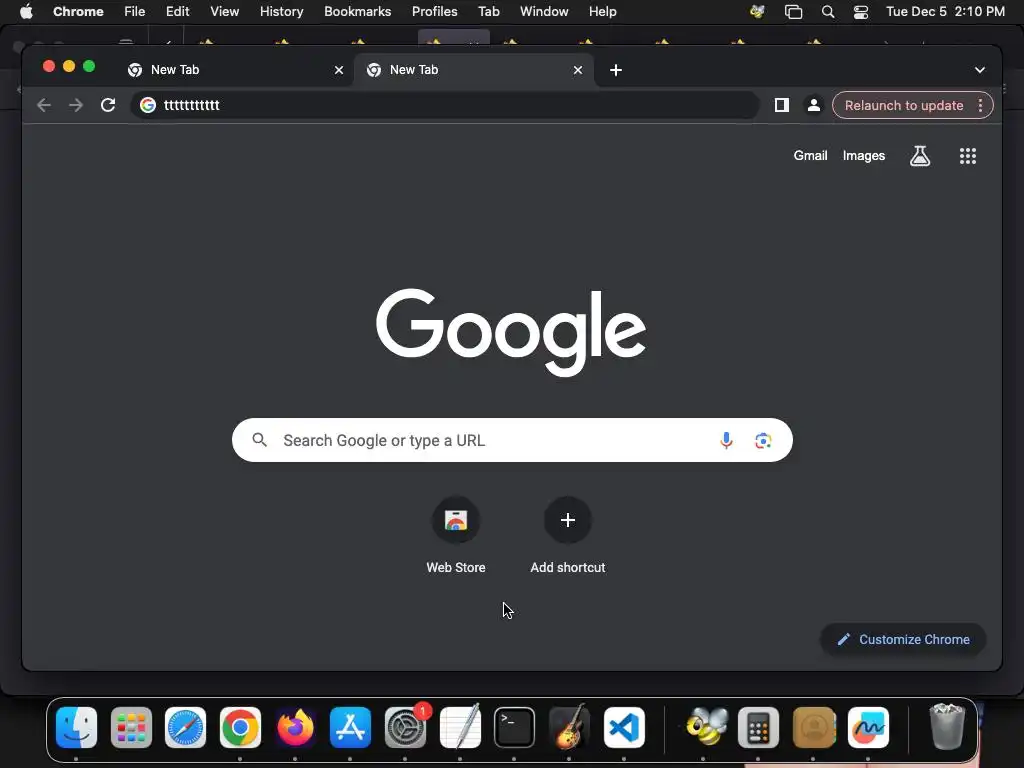
Task: Close the first New Tab
Action: [339, 70]
